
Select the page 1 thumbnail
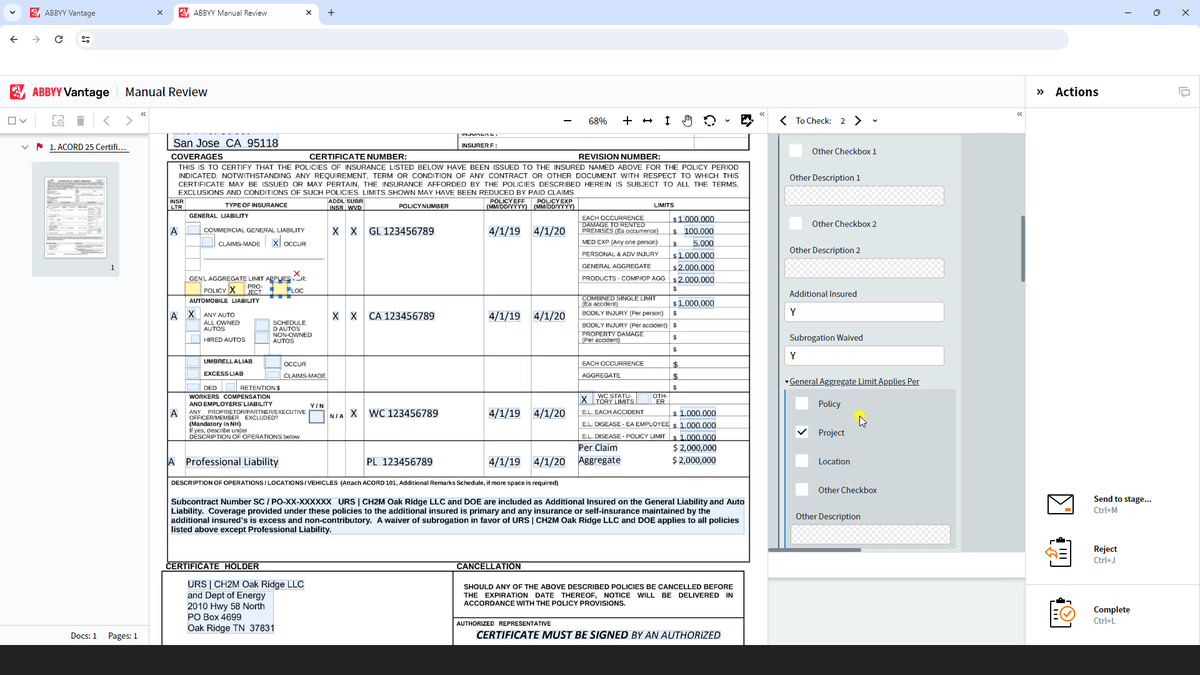point(75,218)
